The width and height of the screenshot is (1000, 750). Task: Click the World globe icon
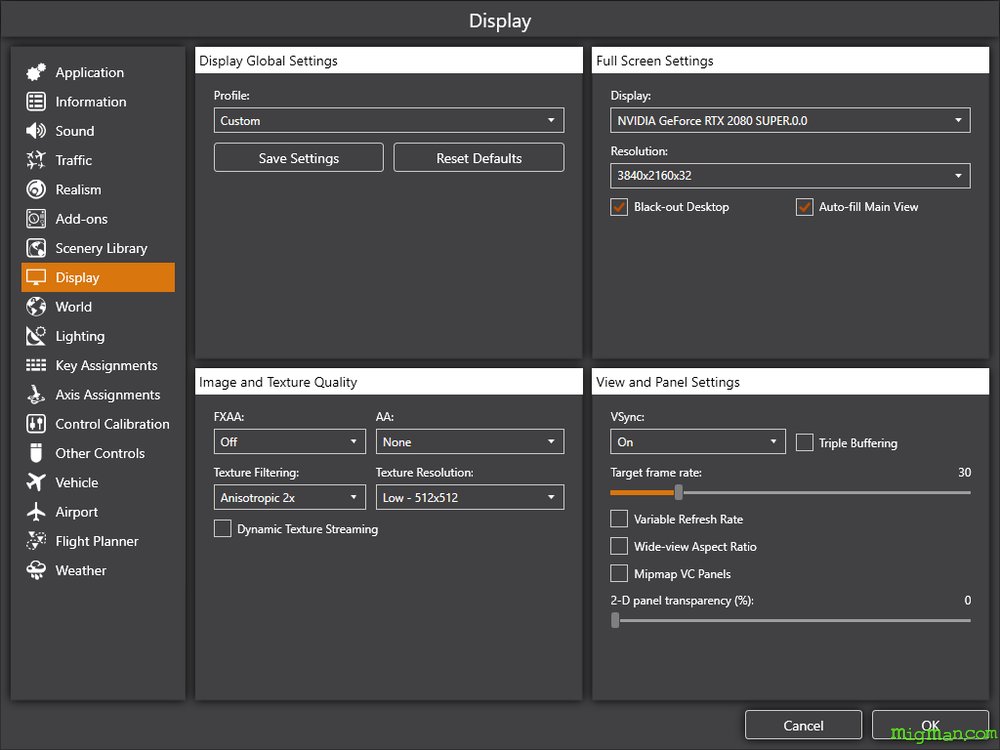(x=36, y=307)
